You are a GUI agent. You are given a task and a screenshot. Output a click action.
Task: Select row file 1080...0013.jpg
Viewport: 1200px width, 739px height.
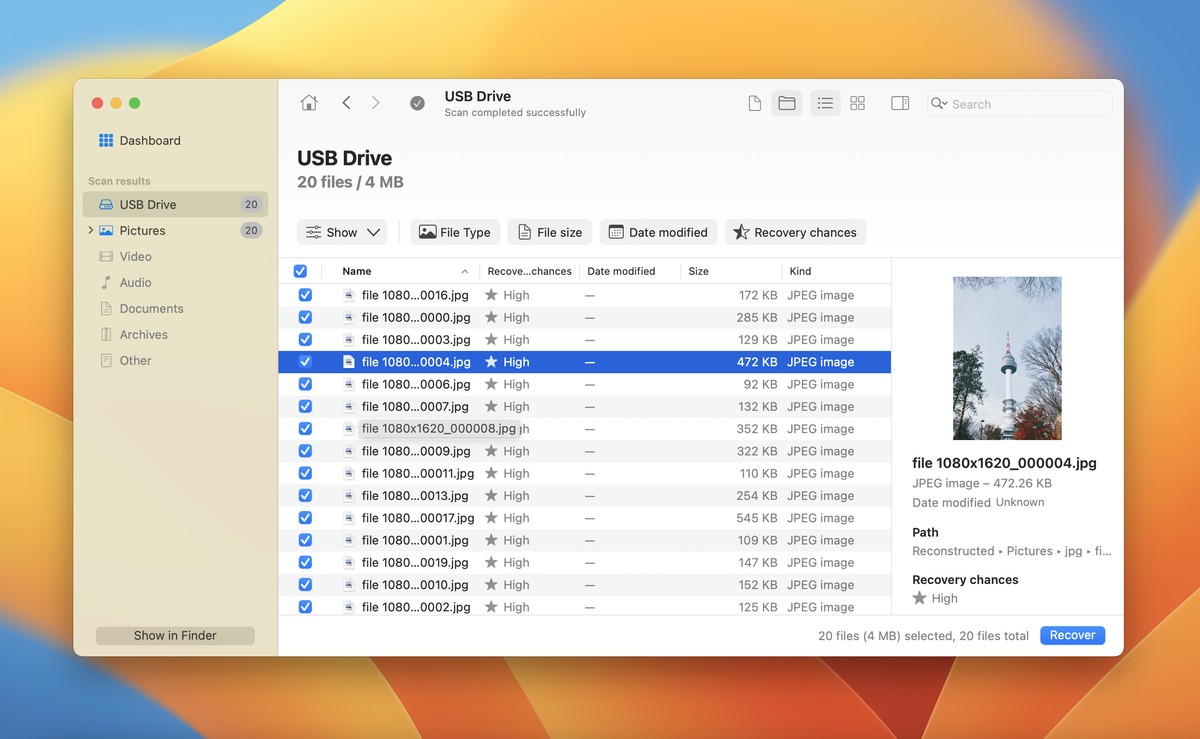coord(584,496)
